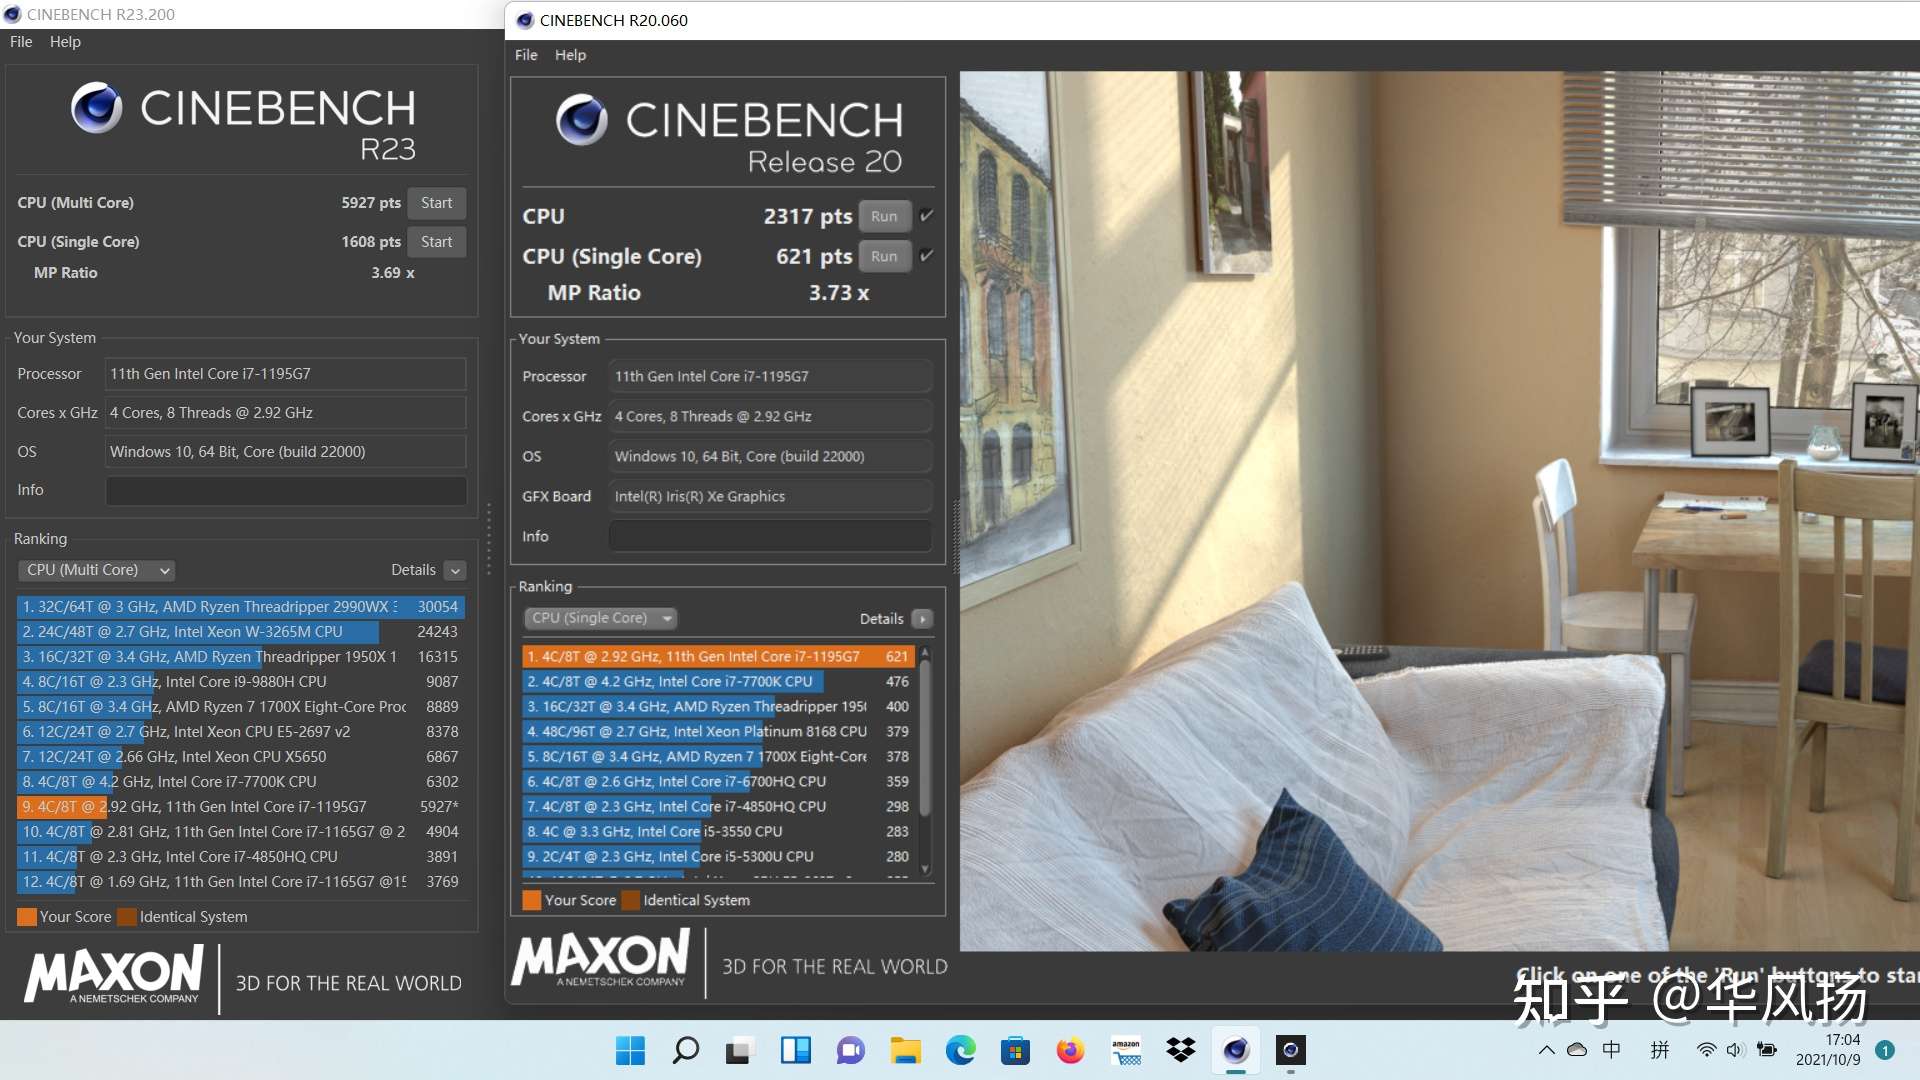Open Microsoft Store from taskbar
The height and width of the screenshot is (1080, 1920).
1015,1050
